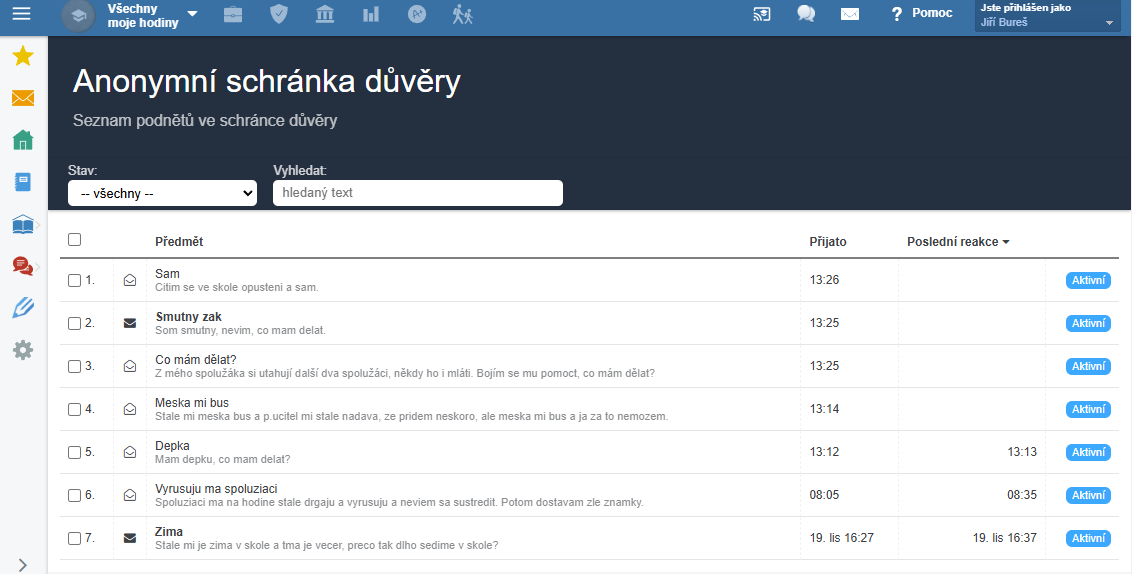The image size is (1132, 574).
Task: Click unread envelope icon in Zima row
Action: (130, 538)
